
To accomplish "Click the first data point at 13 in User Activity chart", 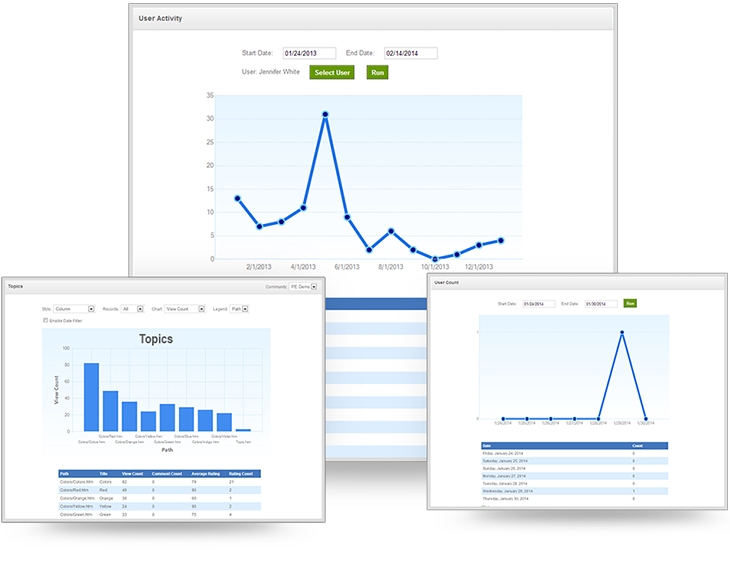I will 237,198.
